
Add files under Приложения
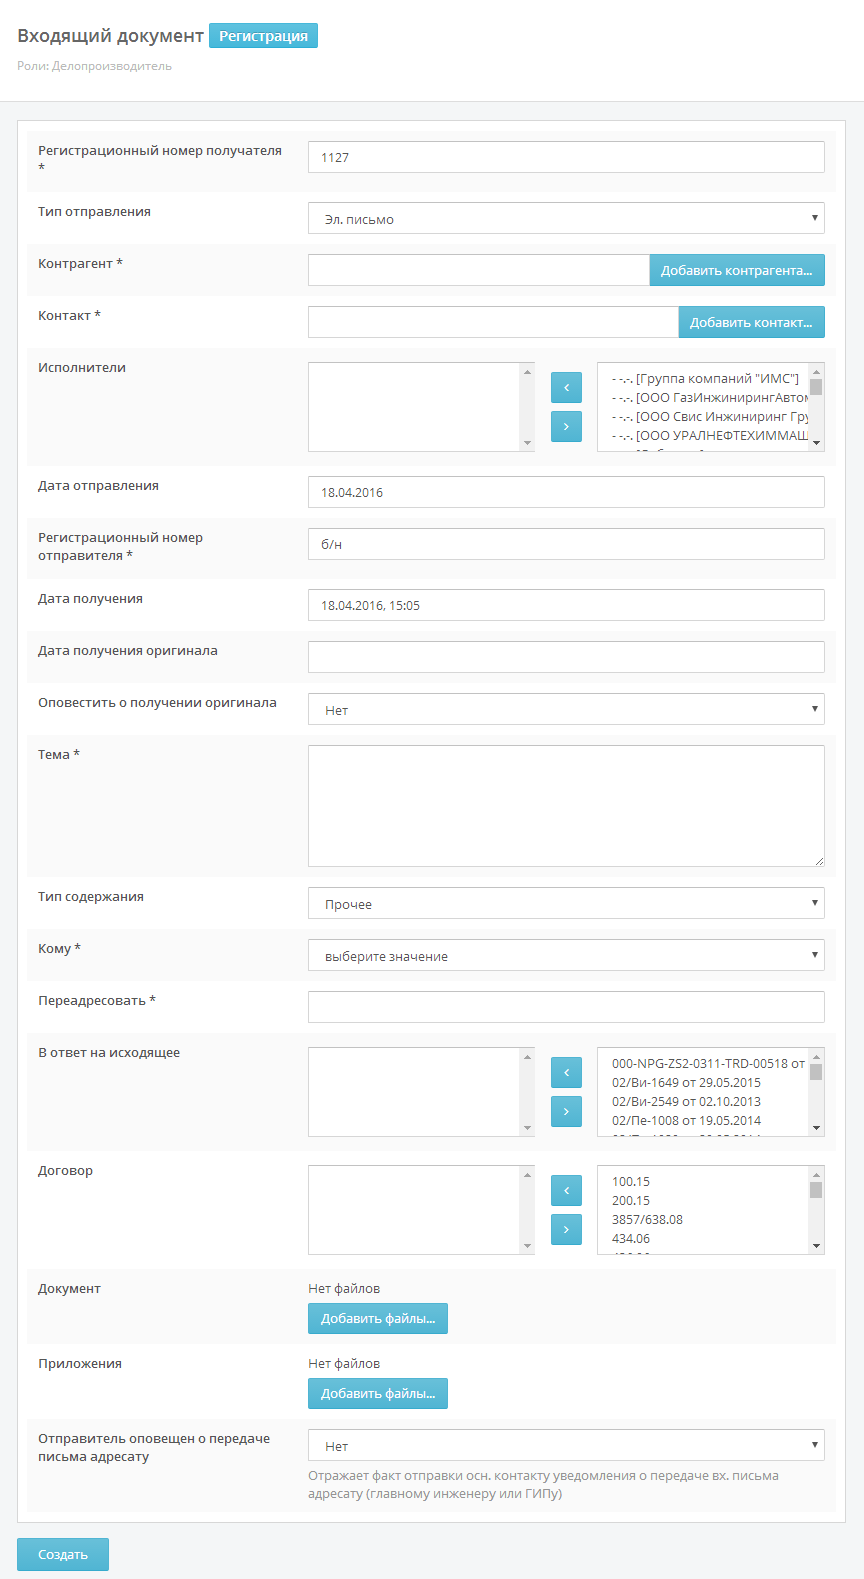(x=377, y=1393)
